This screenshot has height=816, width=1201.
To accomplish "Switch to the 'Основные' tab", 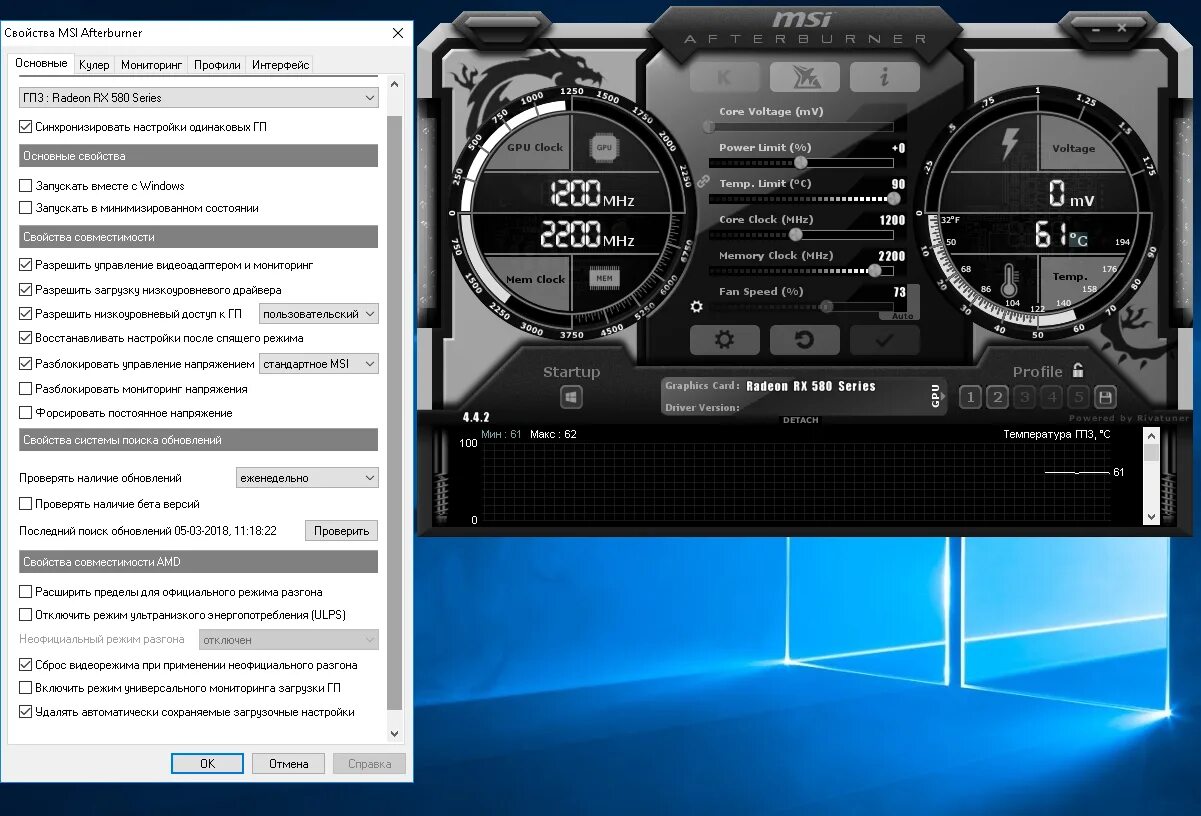I will tap(41, 63).
